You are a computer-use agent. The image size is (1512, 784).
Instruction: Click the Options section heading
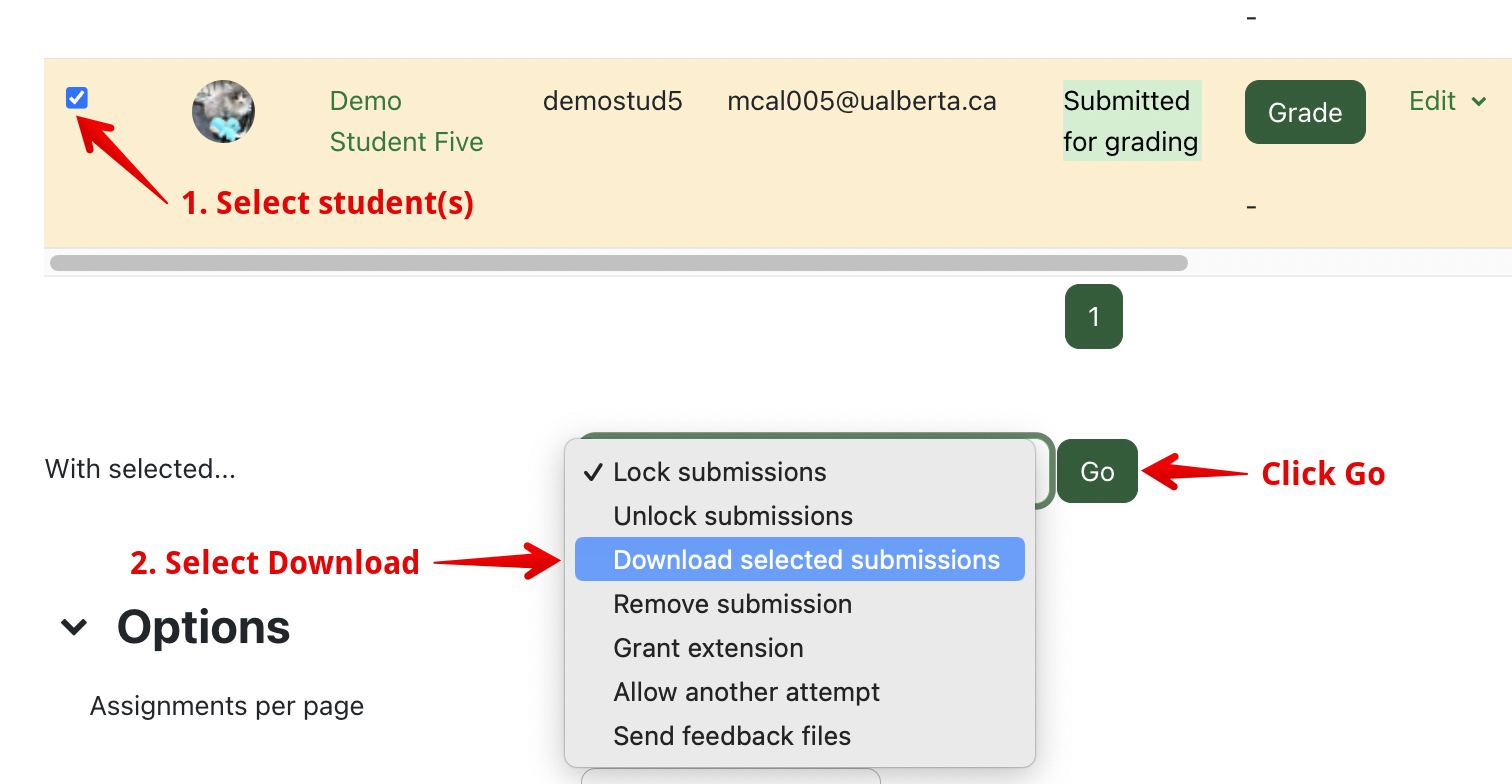coord(203,627)
